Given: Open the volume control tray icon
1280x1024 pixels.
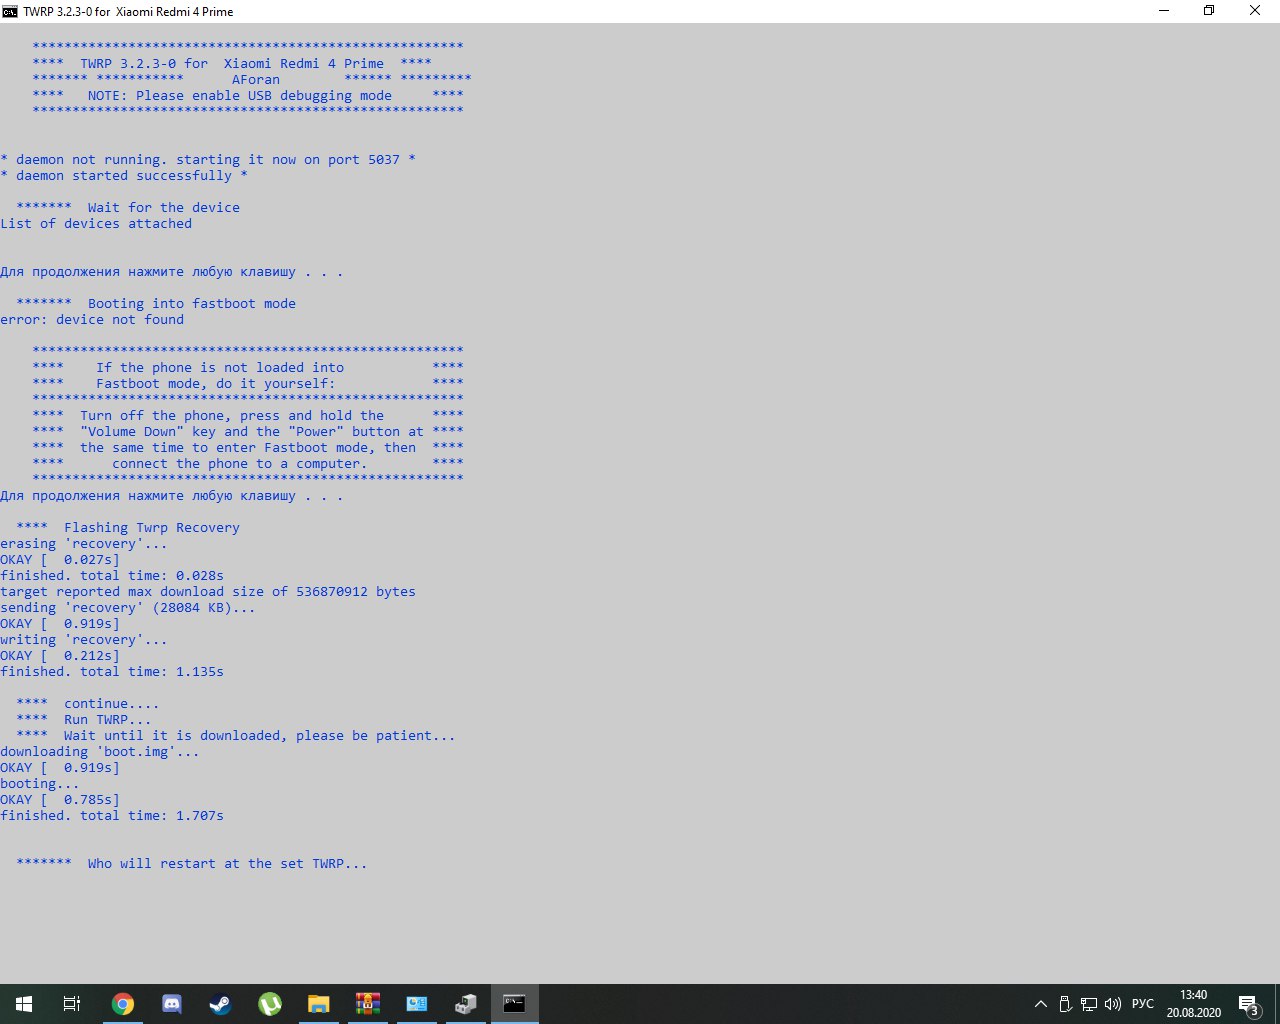Looking at the screenshot, I should click(1113, 1004).
